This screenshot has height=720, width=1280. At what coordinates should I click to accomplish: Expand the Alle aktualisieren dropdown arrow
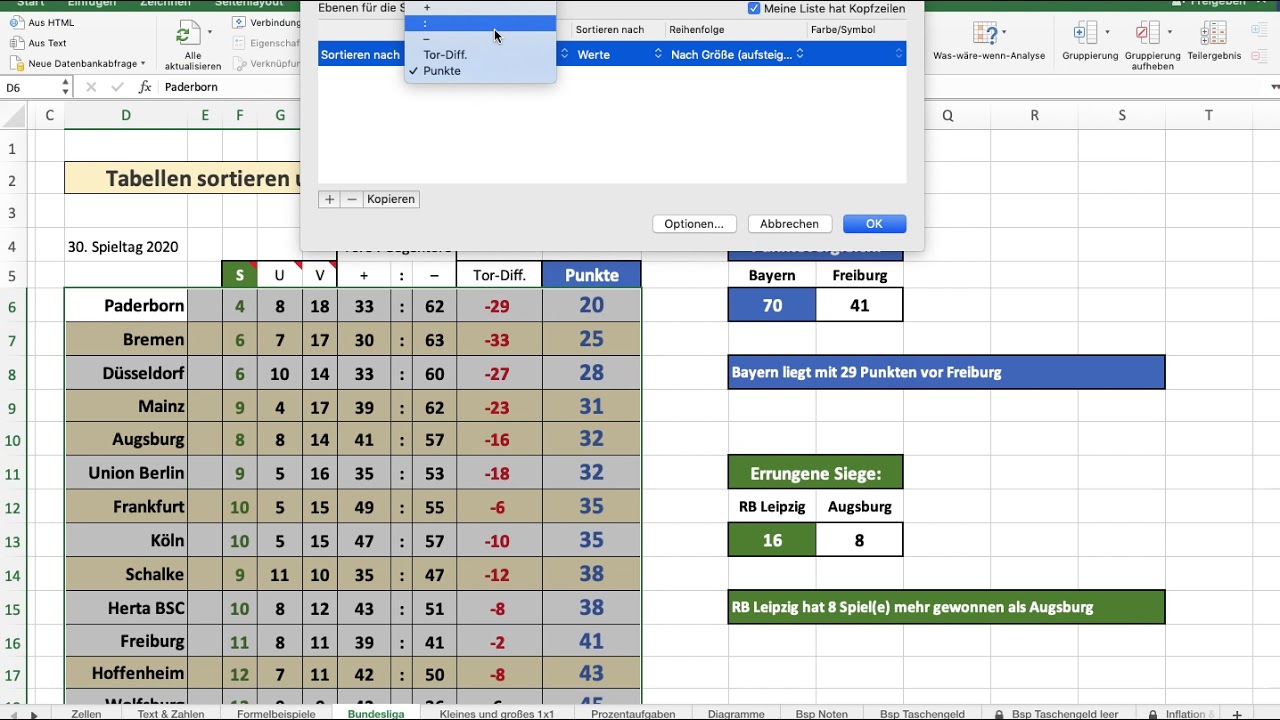click(x=209, y=33)
